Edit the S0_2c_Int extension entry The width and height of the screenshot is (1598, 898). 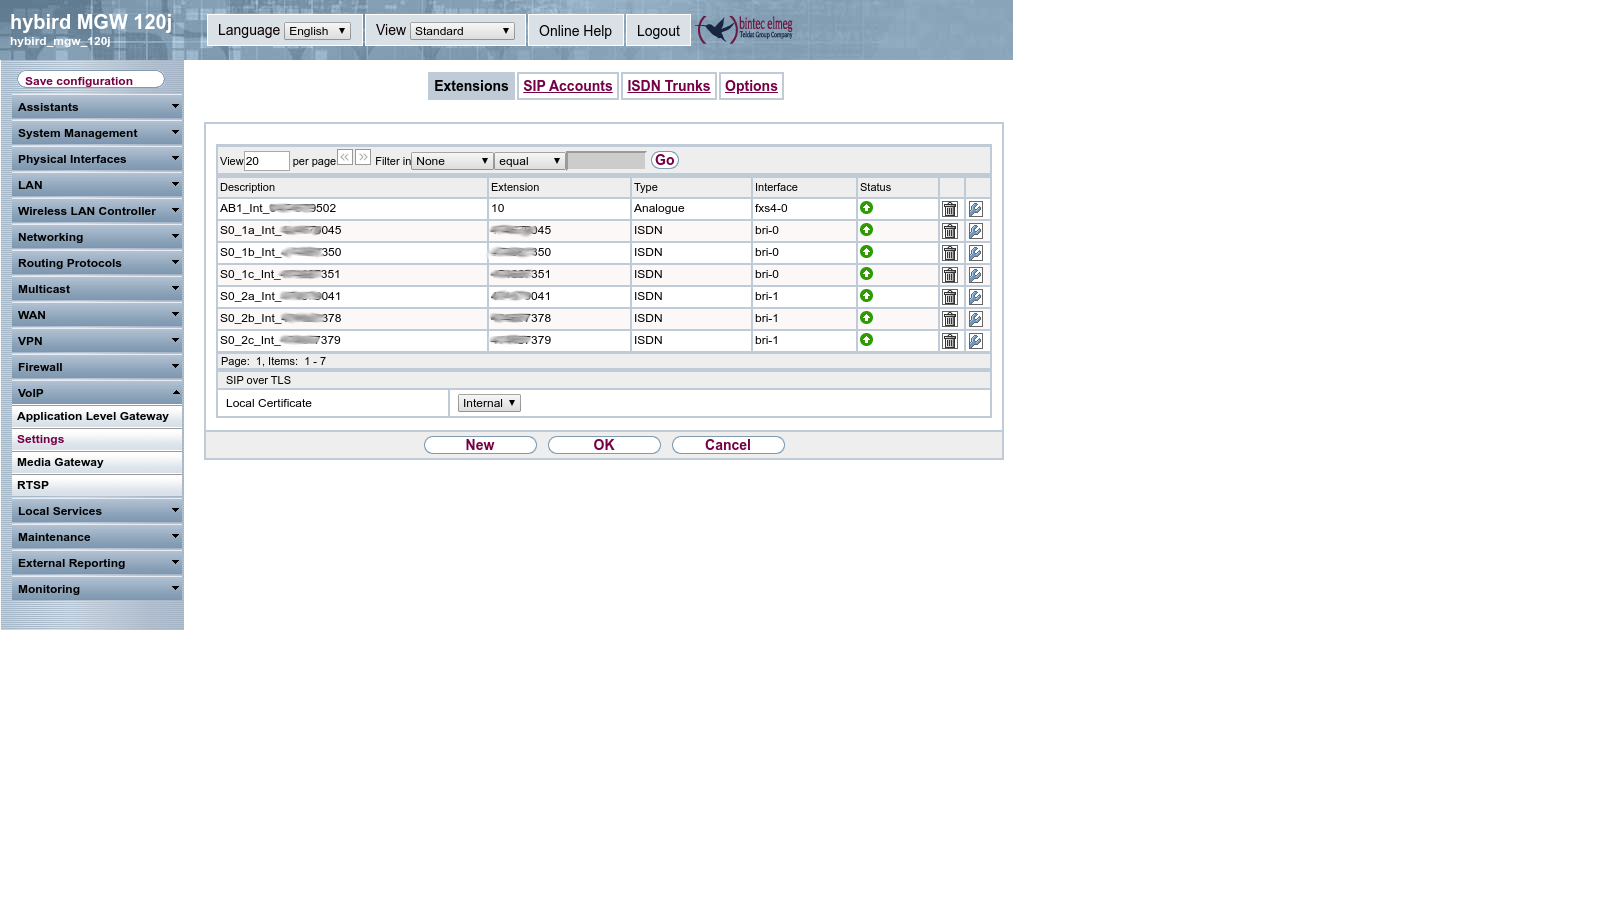coord(976,341)
